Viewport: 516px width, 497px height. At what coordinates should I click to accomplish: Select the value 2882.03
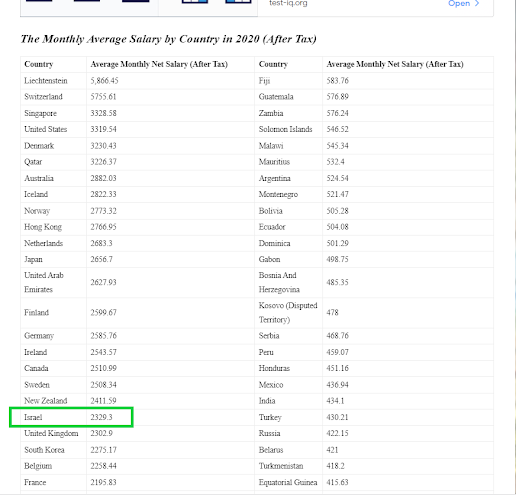click(x=103, y=178)
